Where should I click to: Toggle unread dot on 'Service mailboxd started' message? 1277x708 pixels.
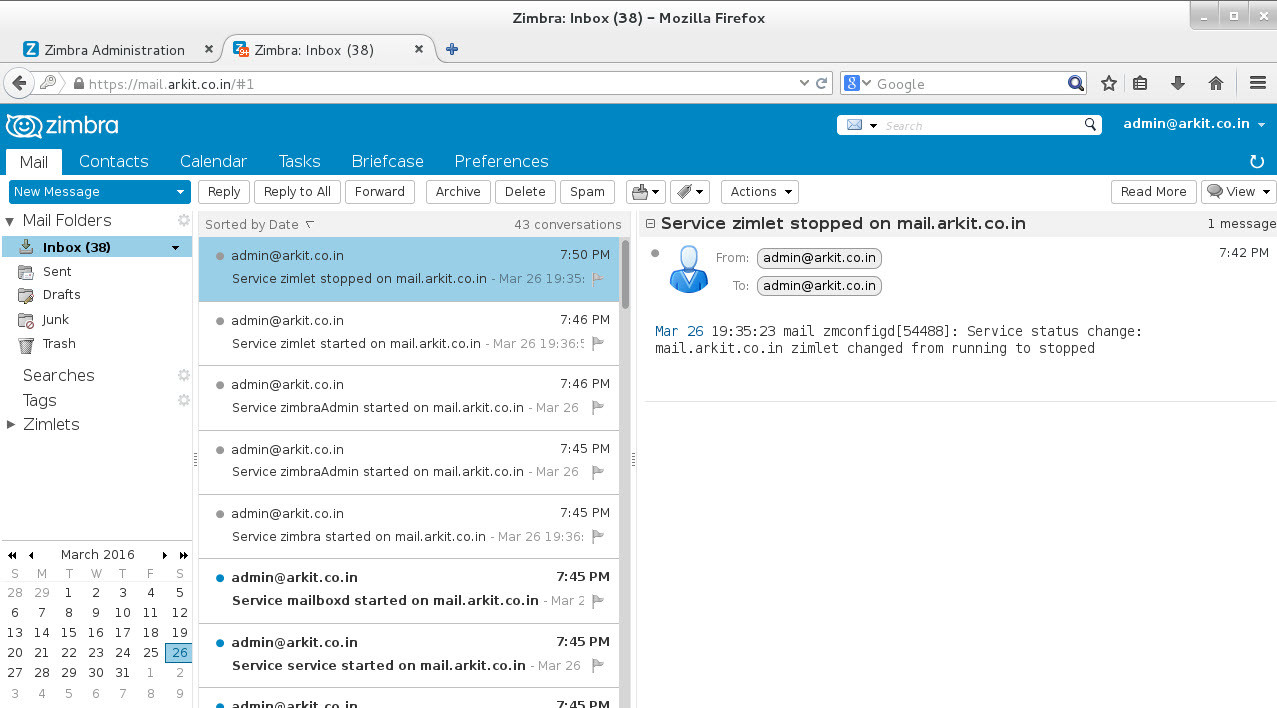[219, 577]
